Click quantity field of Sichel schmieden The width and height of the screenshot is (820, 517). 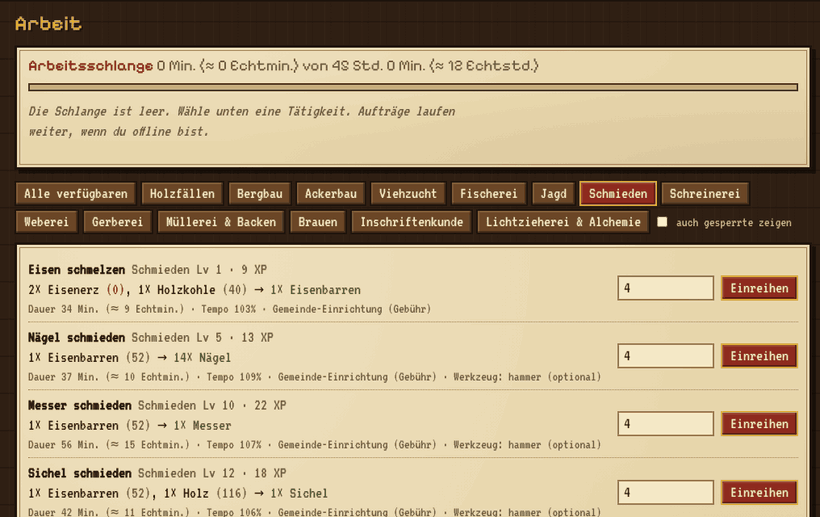click(x=665, y=492)
